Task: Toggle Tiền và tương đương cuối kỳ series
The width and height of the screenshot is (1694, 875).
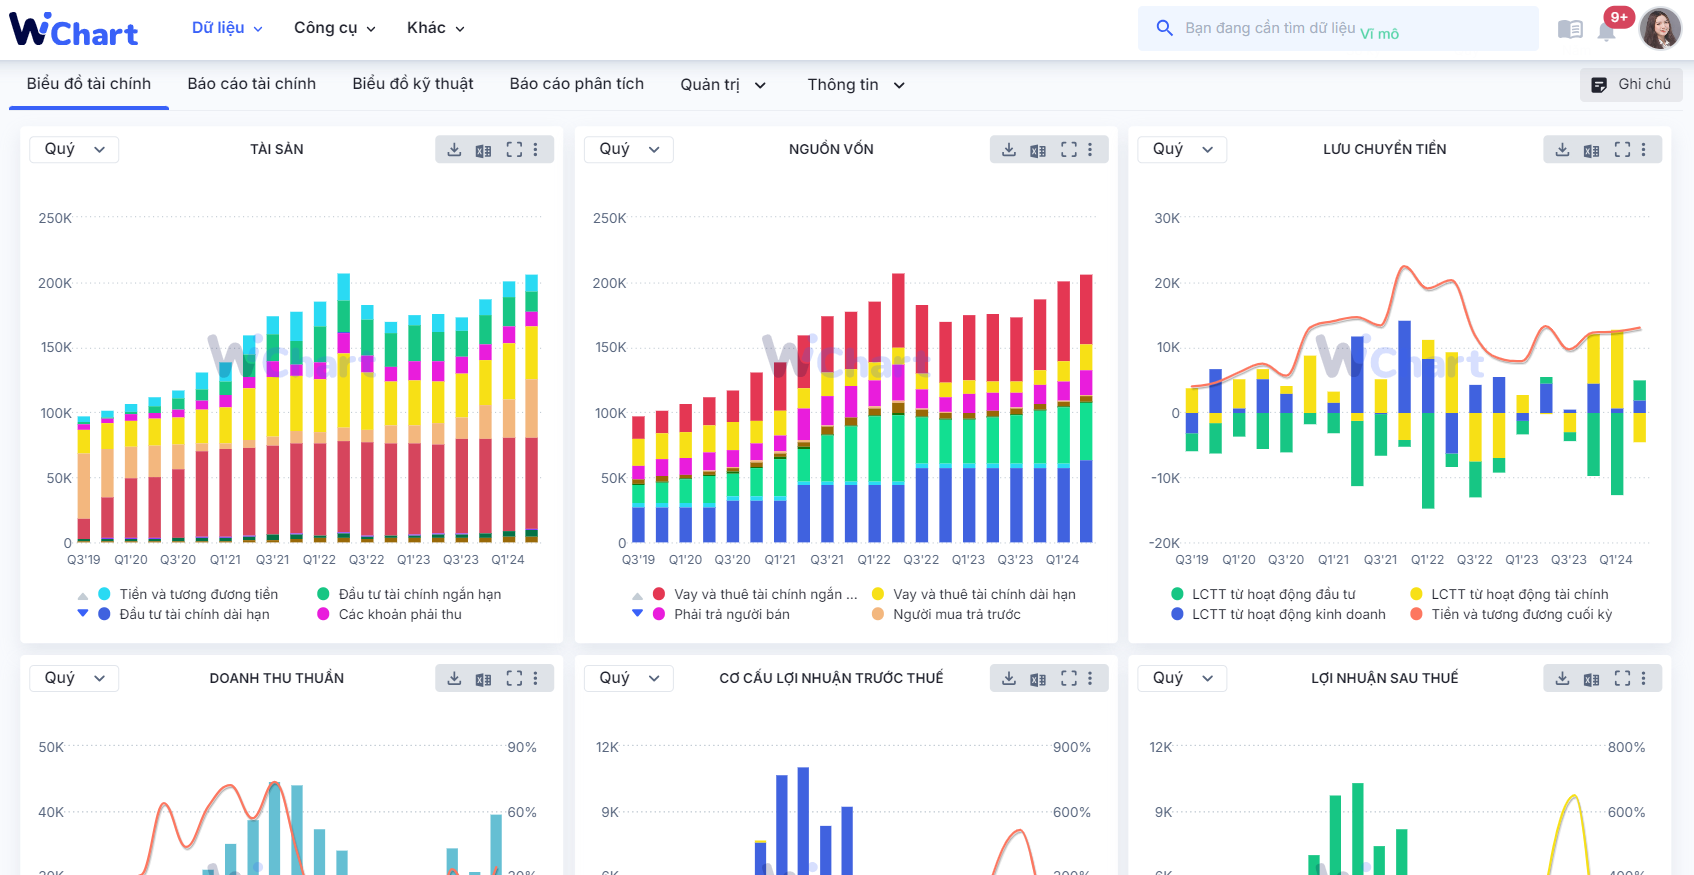Action: tap(1511, 614)
